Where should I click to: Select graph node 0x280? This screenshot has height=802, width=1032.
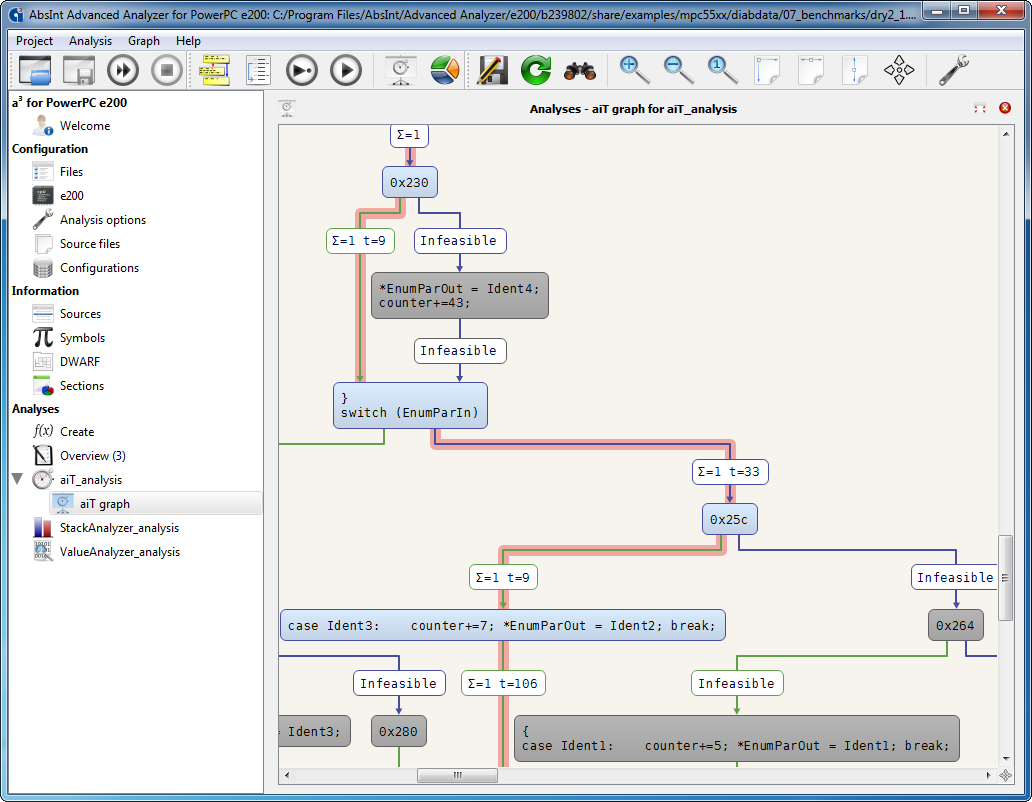coord(399,731)
